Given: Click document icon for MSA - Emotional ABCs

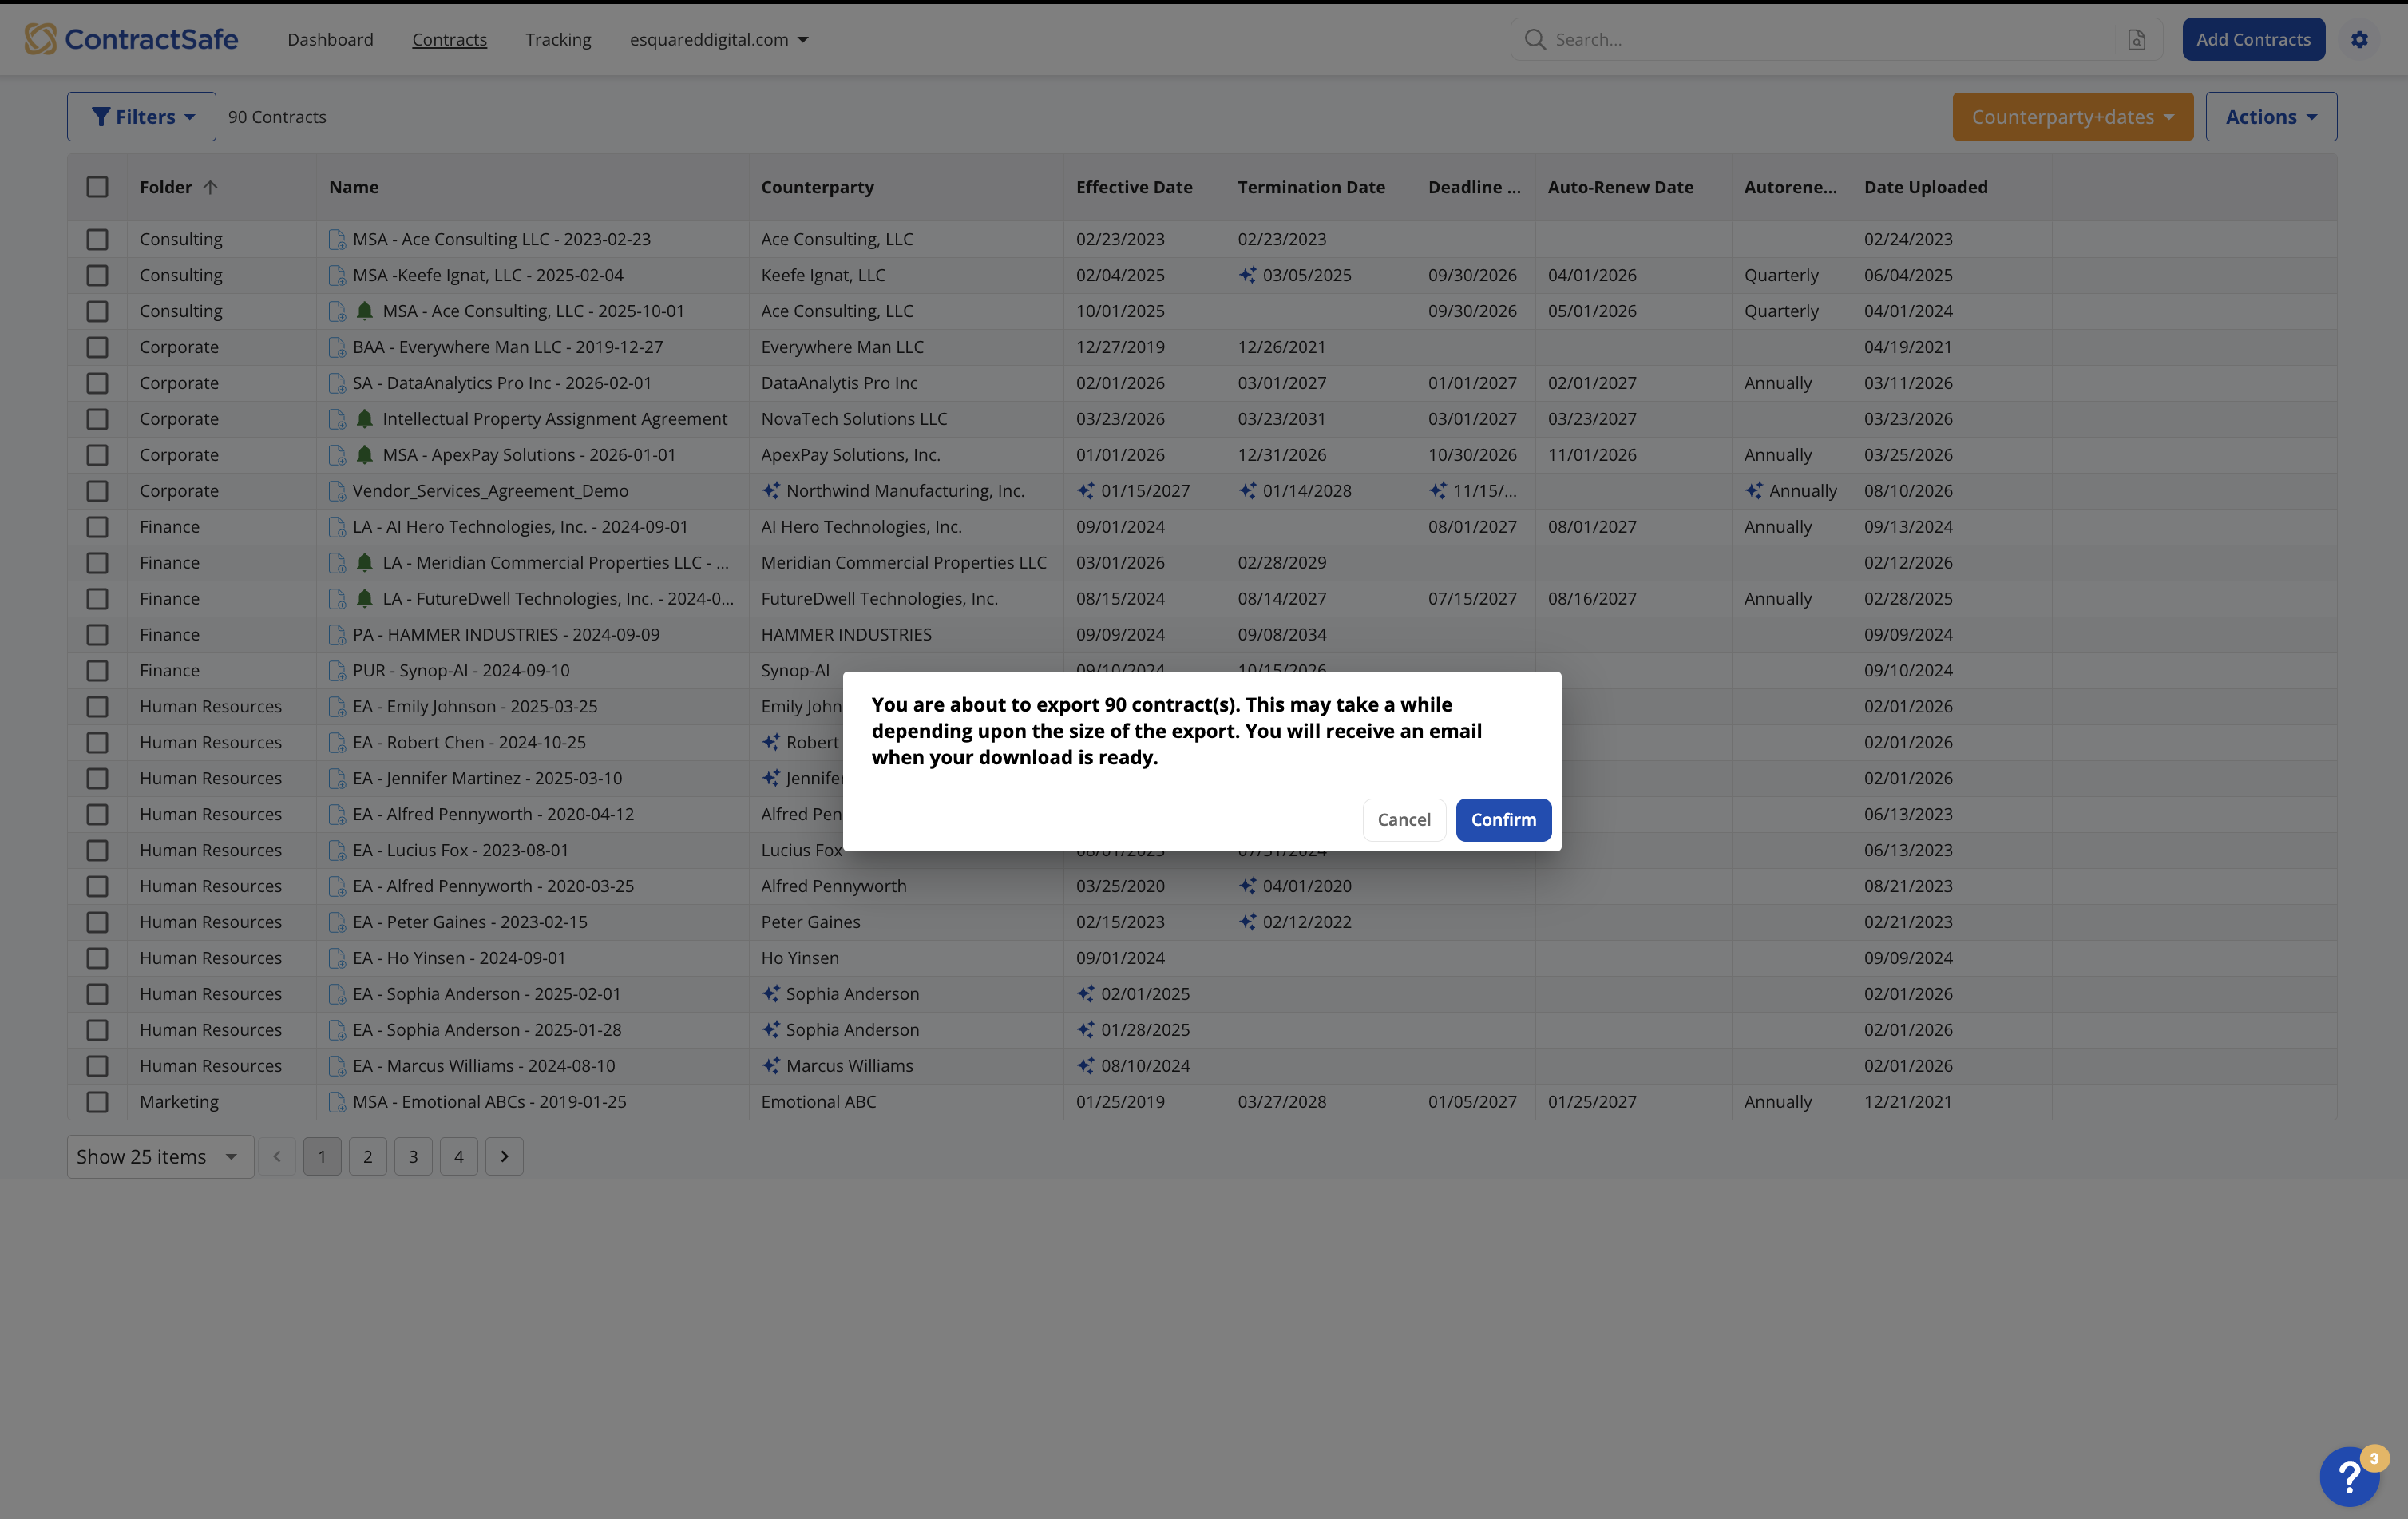Looking at the screenshot, I should 337,1102.
